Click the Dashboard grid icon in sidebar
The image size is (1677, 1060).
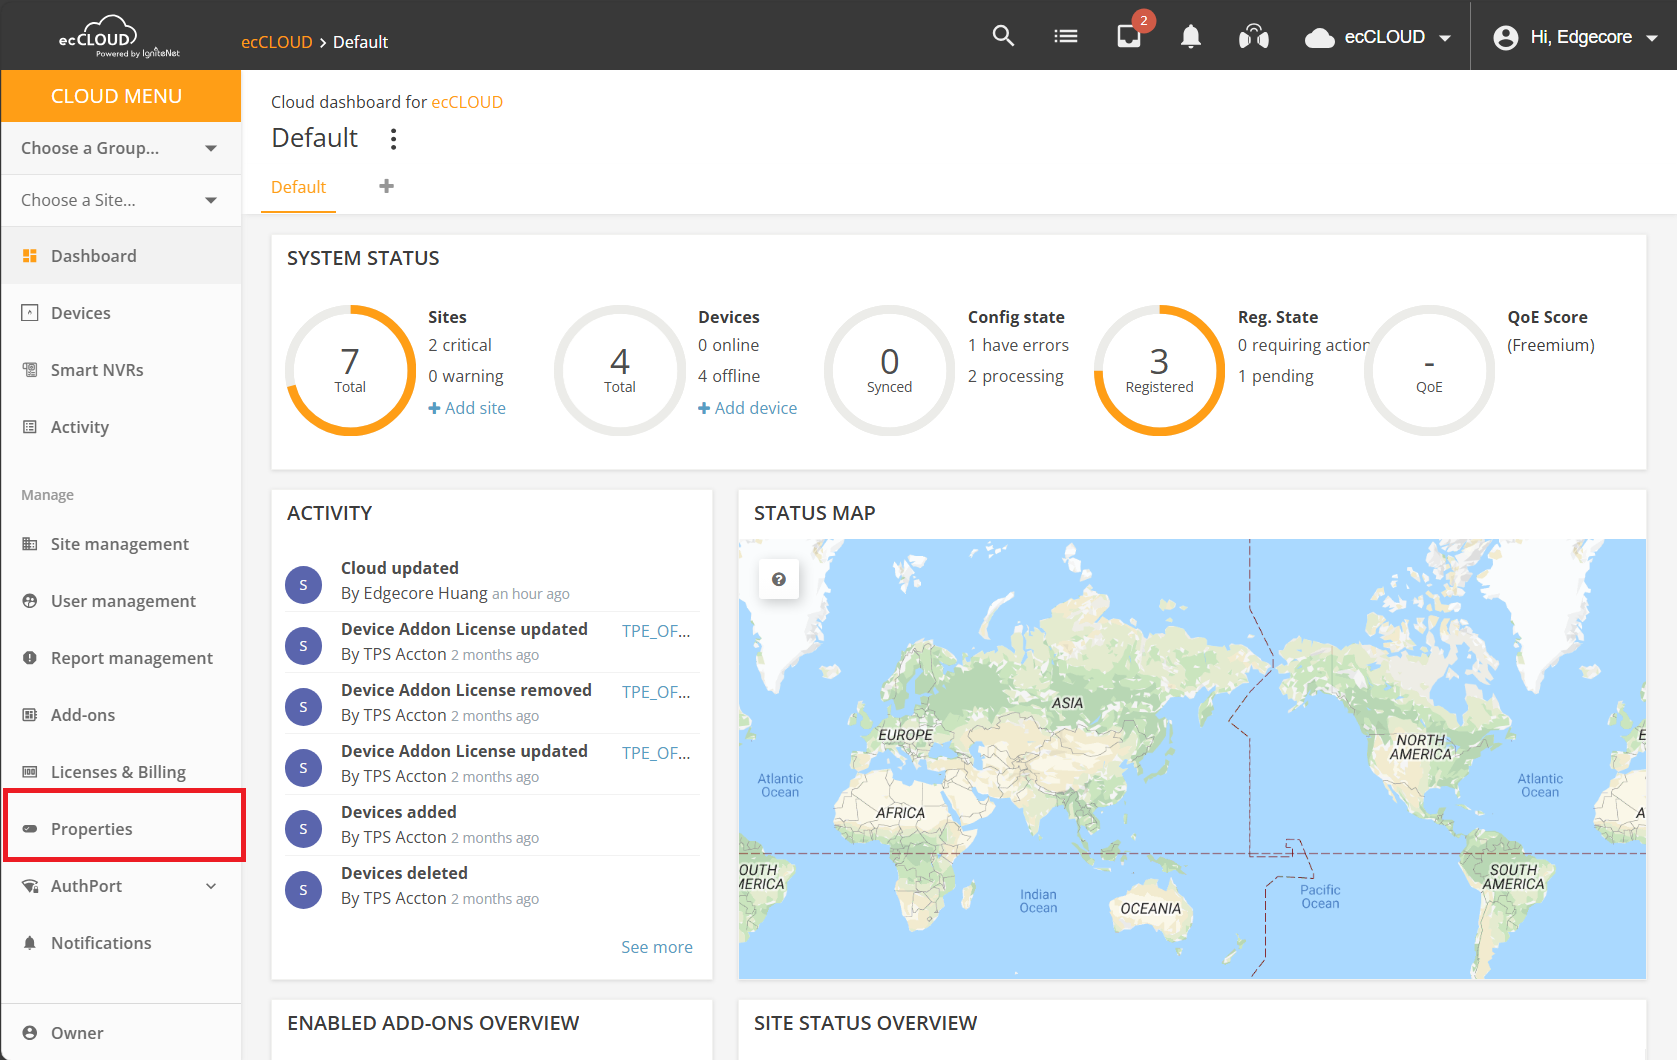(30, 256)
